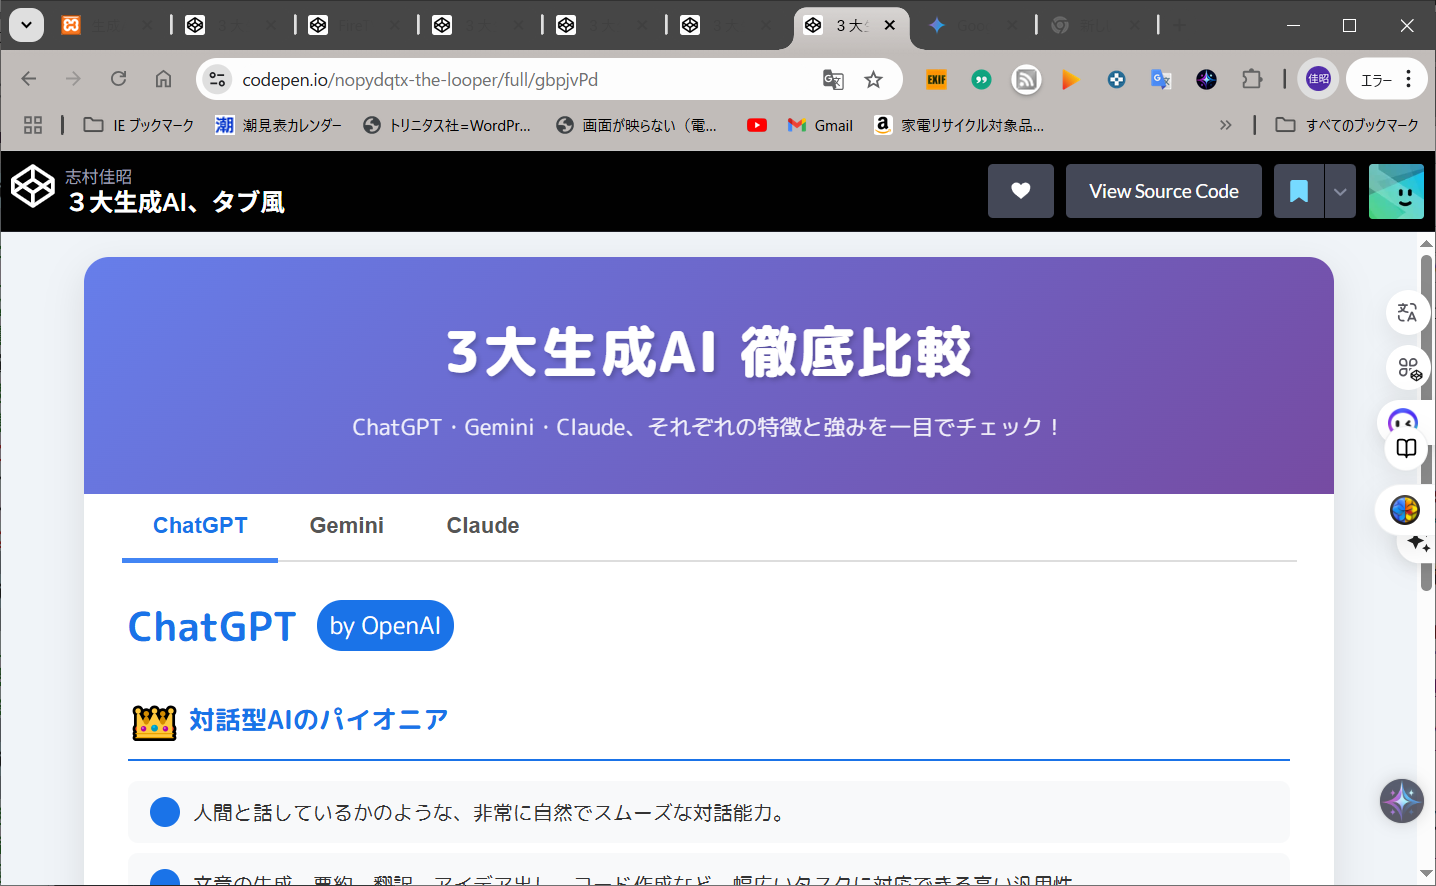Open the dark starburst extension icon

pos(1206,79)
